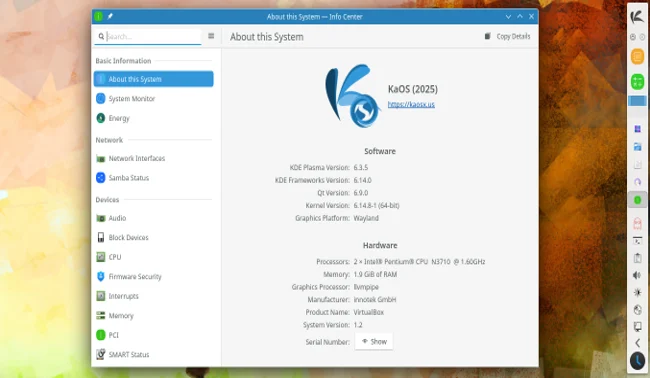Open the file manager icon in panel

pyautogui.click(x=638, y=147)
